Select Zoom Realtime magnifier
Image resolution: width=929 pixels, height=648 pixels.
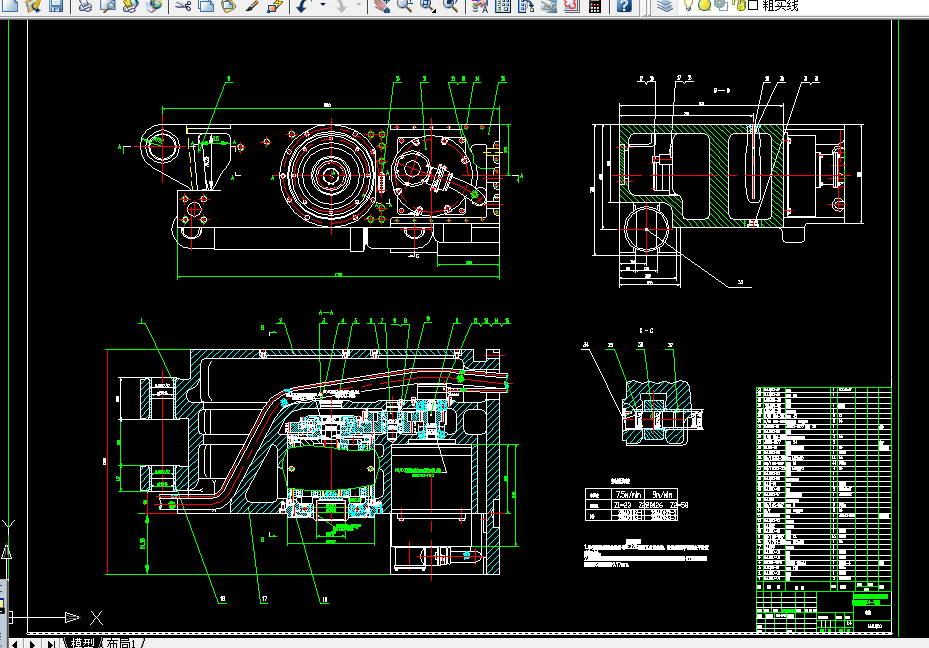[405, 6]
